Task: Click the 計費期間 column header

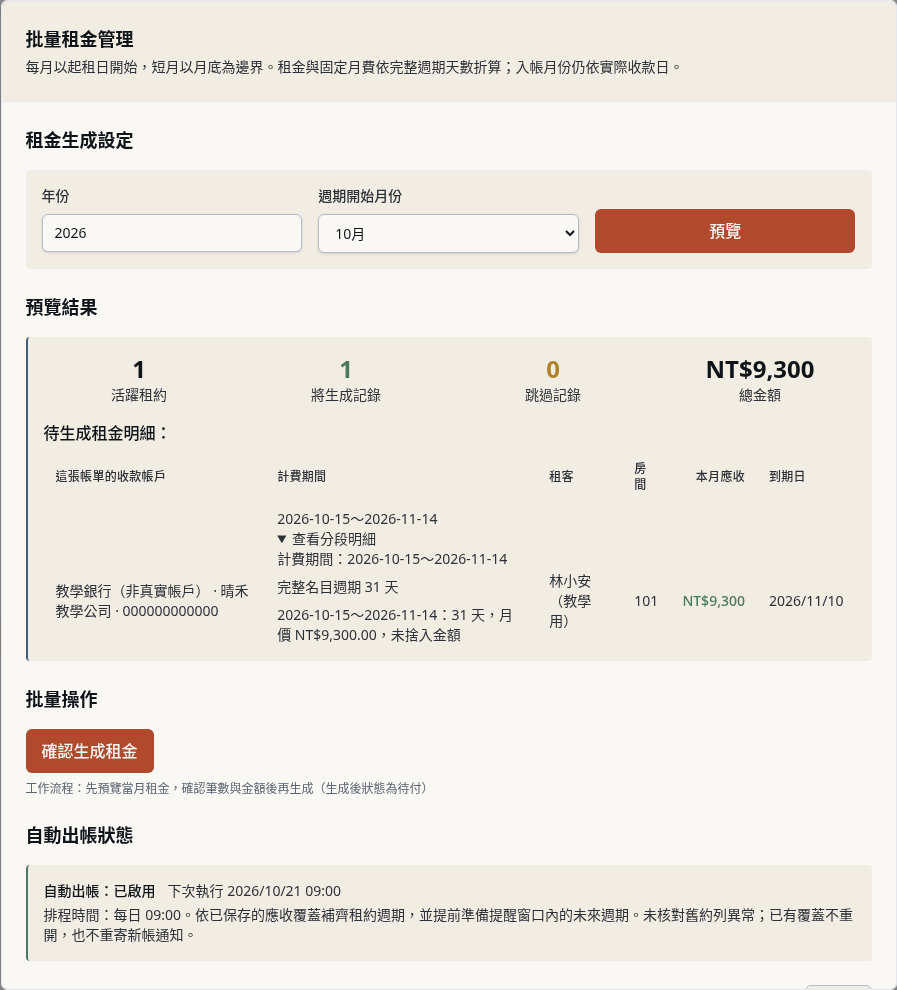Action: (302, 476)
